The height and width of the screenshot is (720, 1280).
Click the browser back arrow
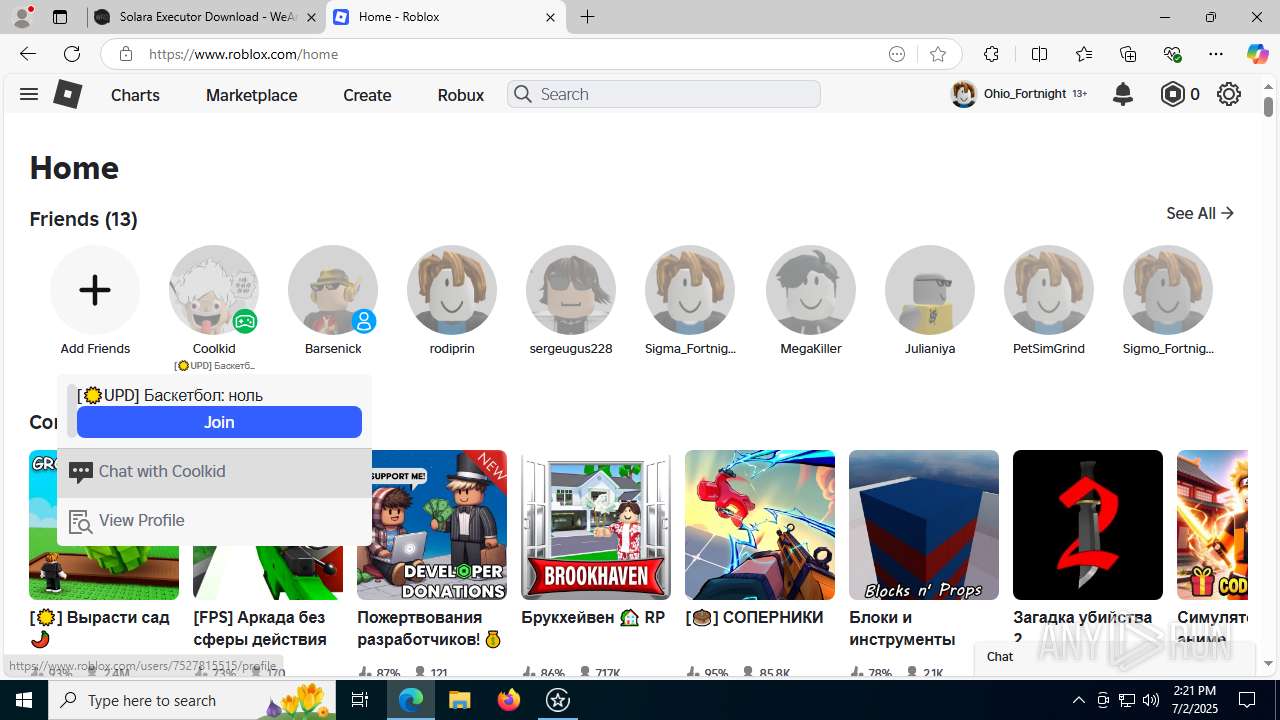pos(27,54)
